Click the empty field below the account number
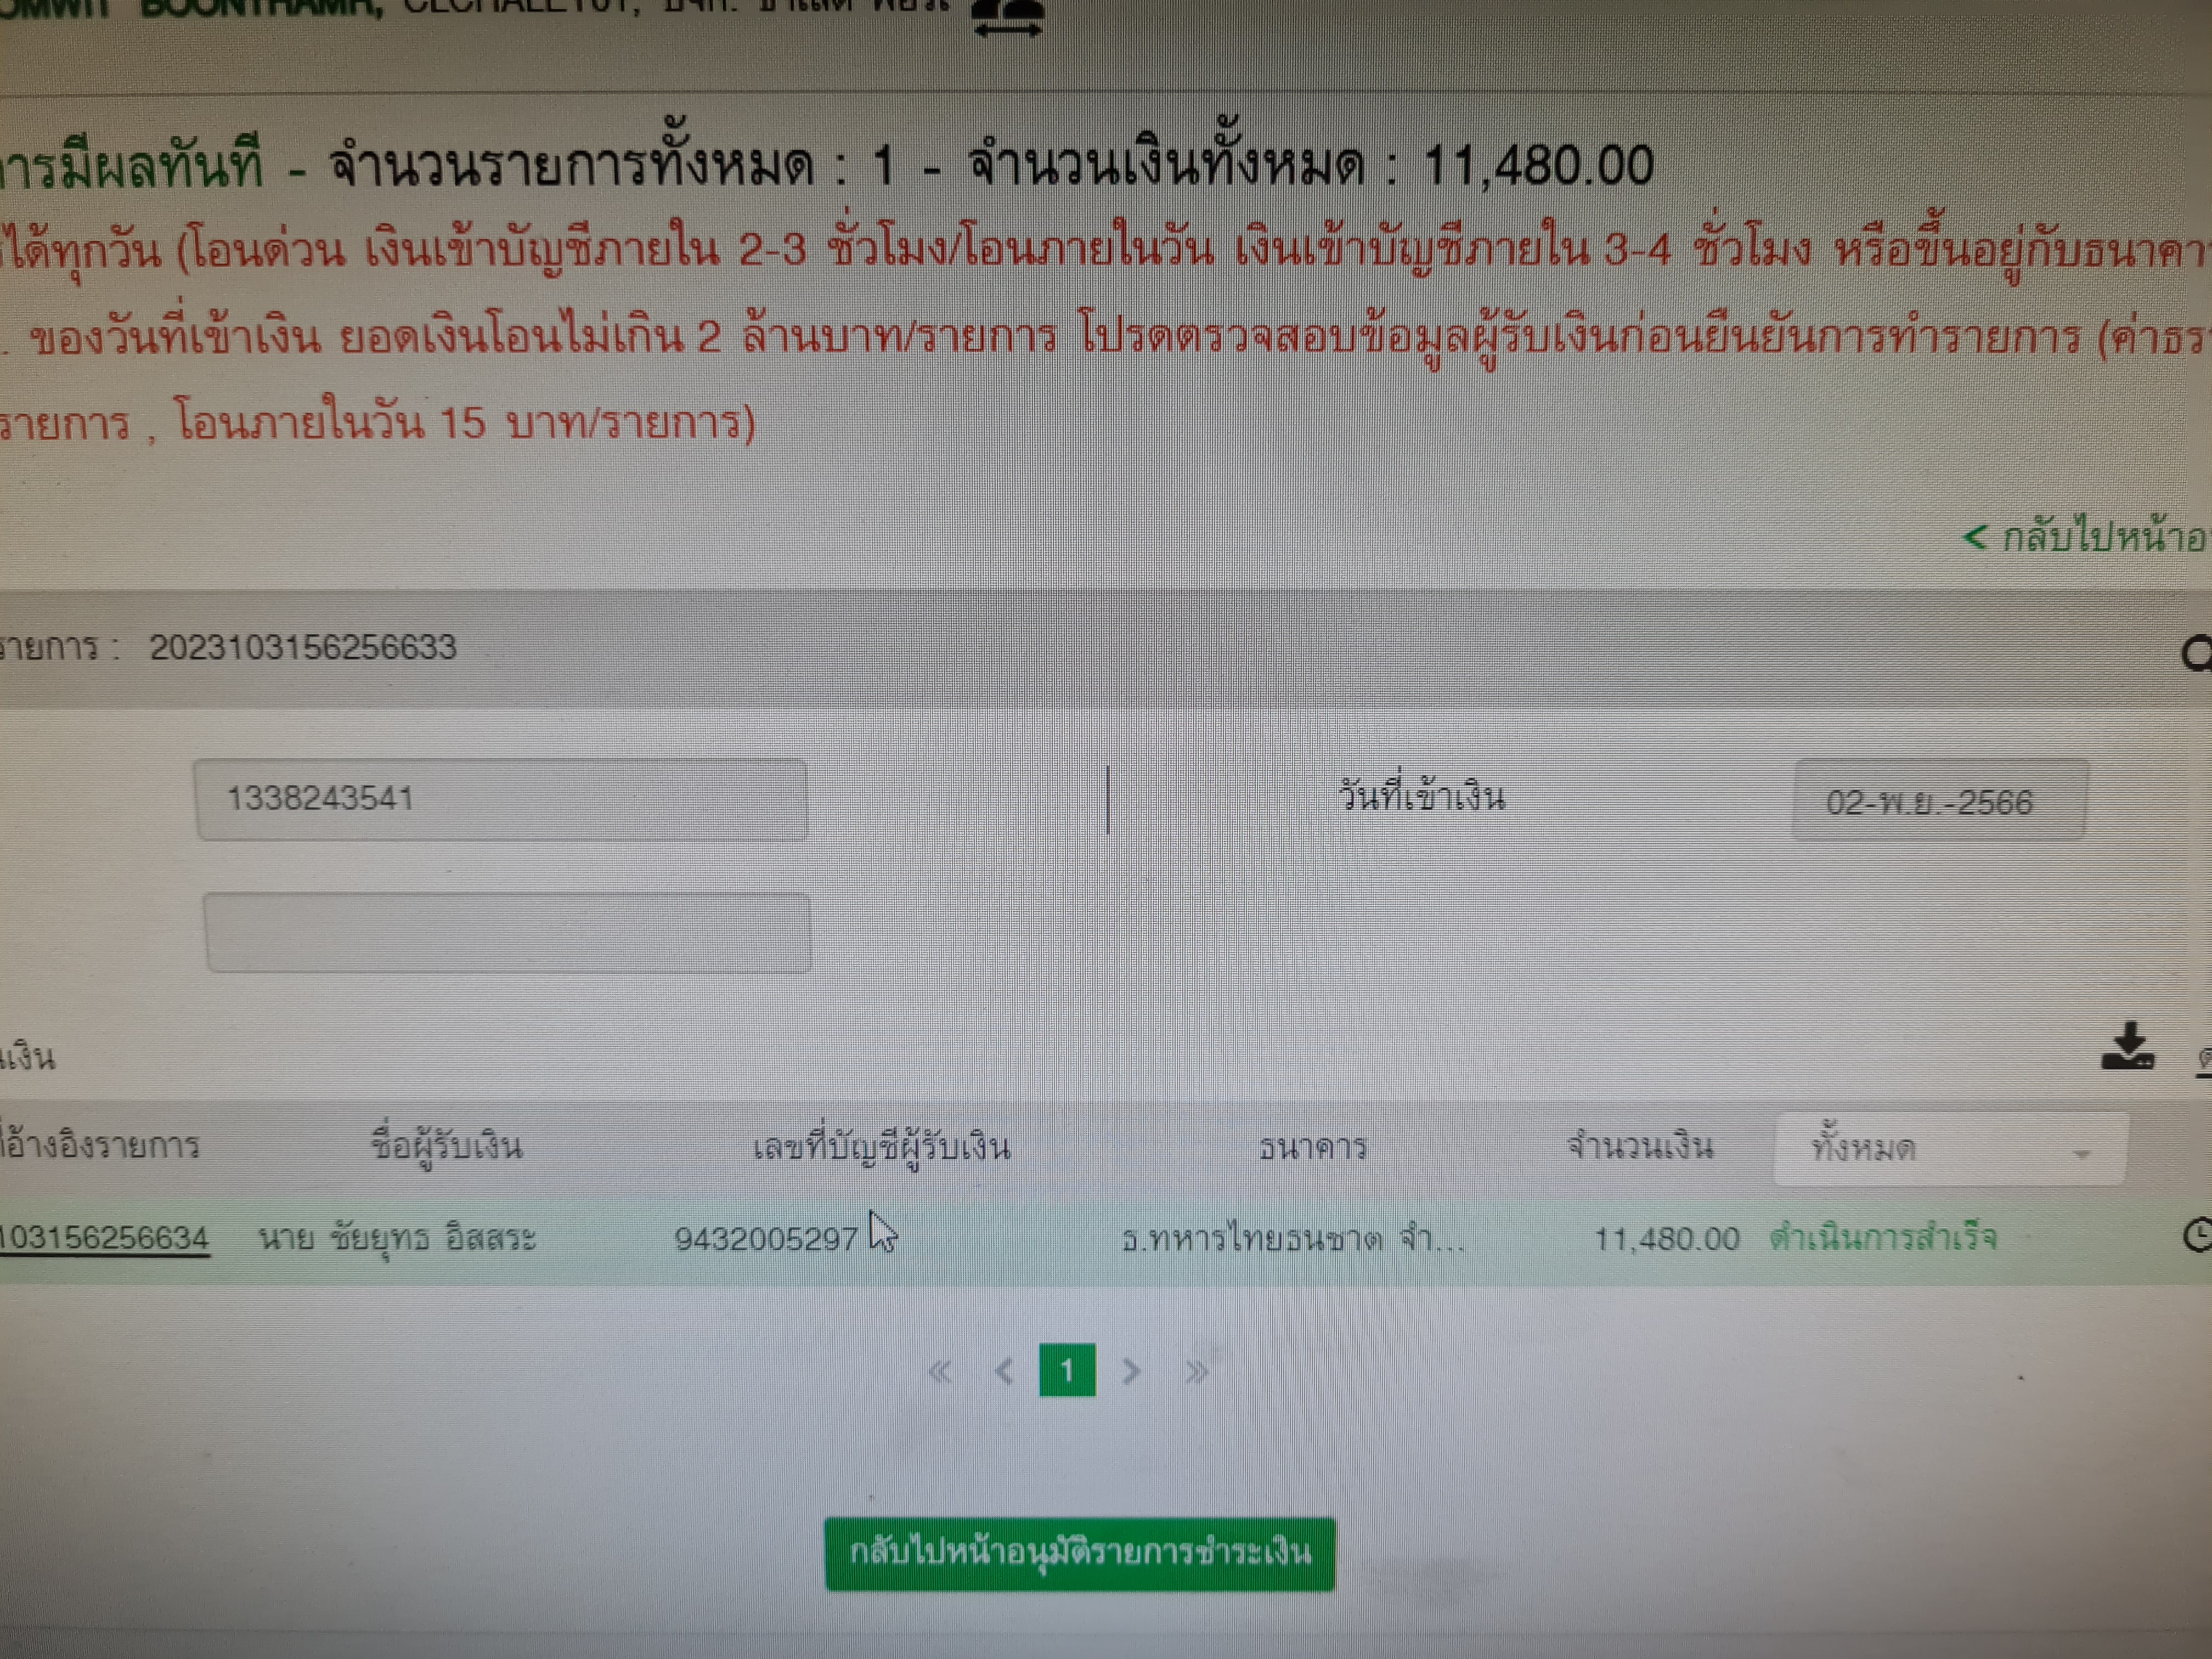The width and height of the screenshot is (2212, 1659). 507,932
